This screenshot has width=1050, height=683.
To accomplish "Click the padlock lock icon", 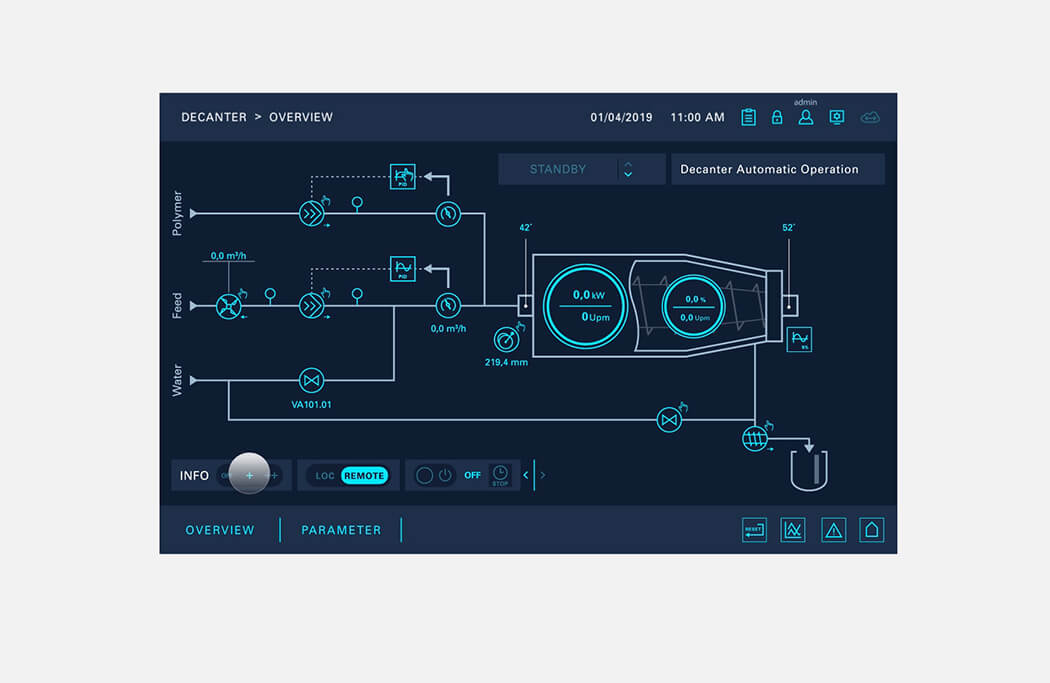I will [x=777, y=117].
